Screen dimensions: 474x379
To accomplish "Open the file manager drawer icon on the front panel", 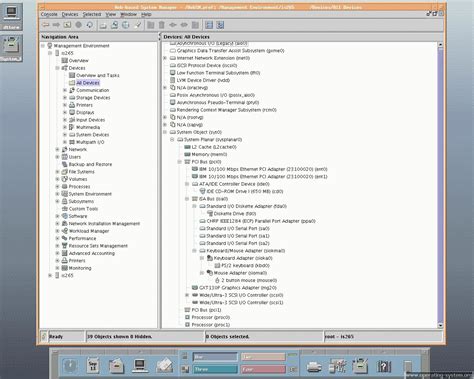I will tap(116, 366).
